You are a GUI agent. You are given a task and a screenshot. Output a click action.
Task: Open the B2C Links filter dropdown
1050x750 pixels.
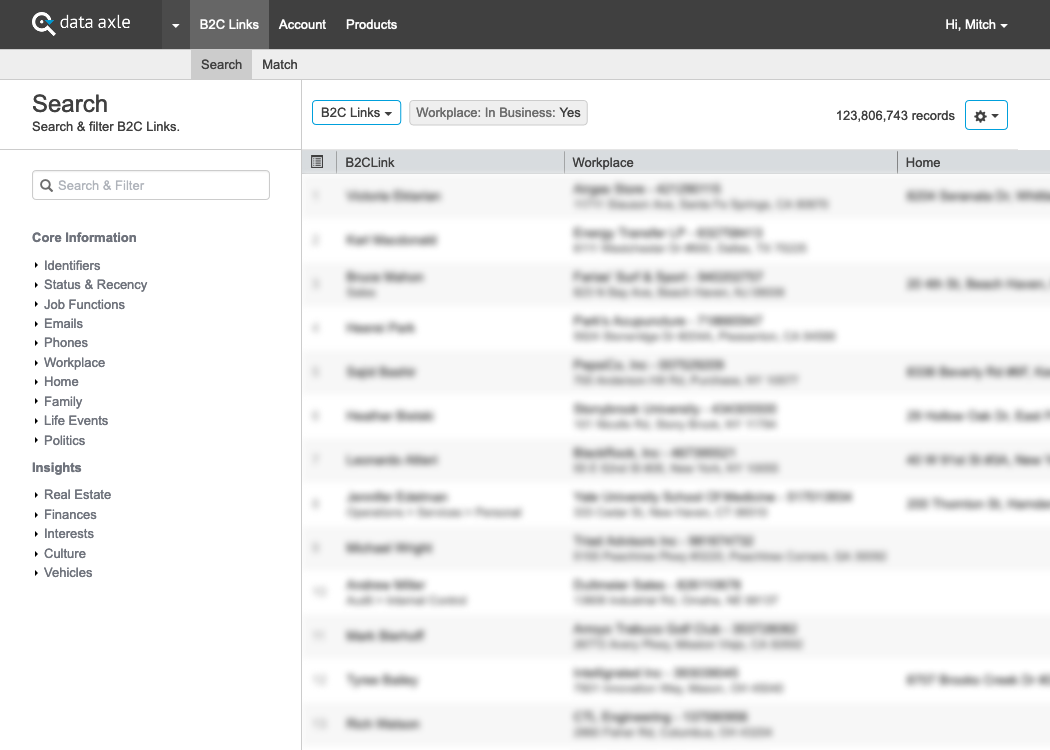(x=356, y=113)
